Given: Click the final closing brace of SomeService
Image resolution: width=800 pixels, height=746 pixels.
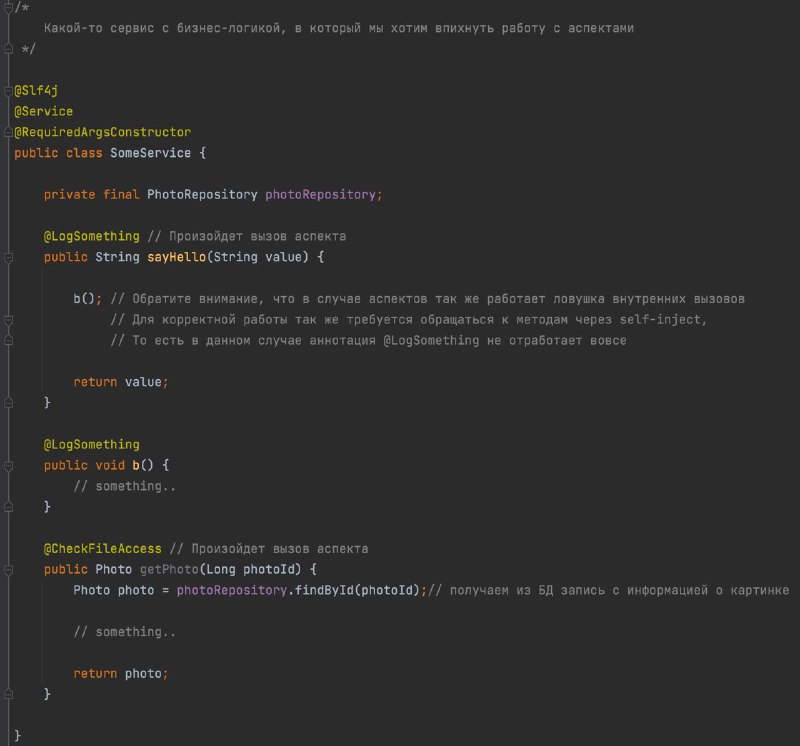Looking at the screenshot, I should [x=17, y=735].
